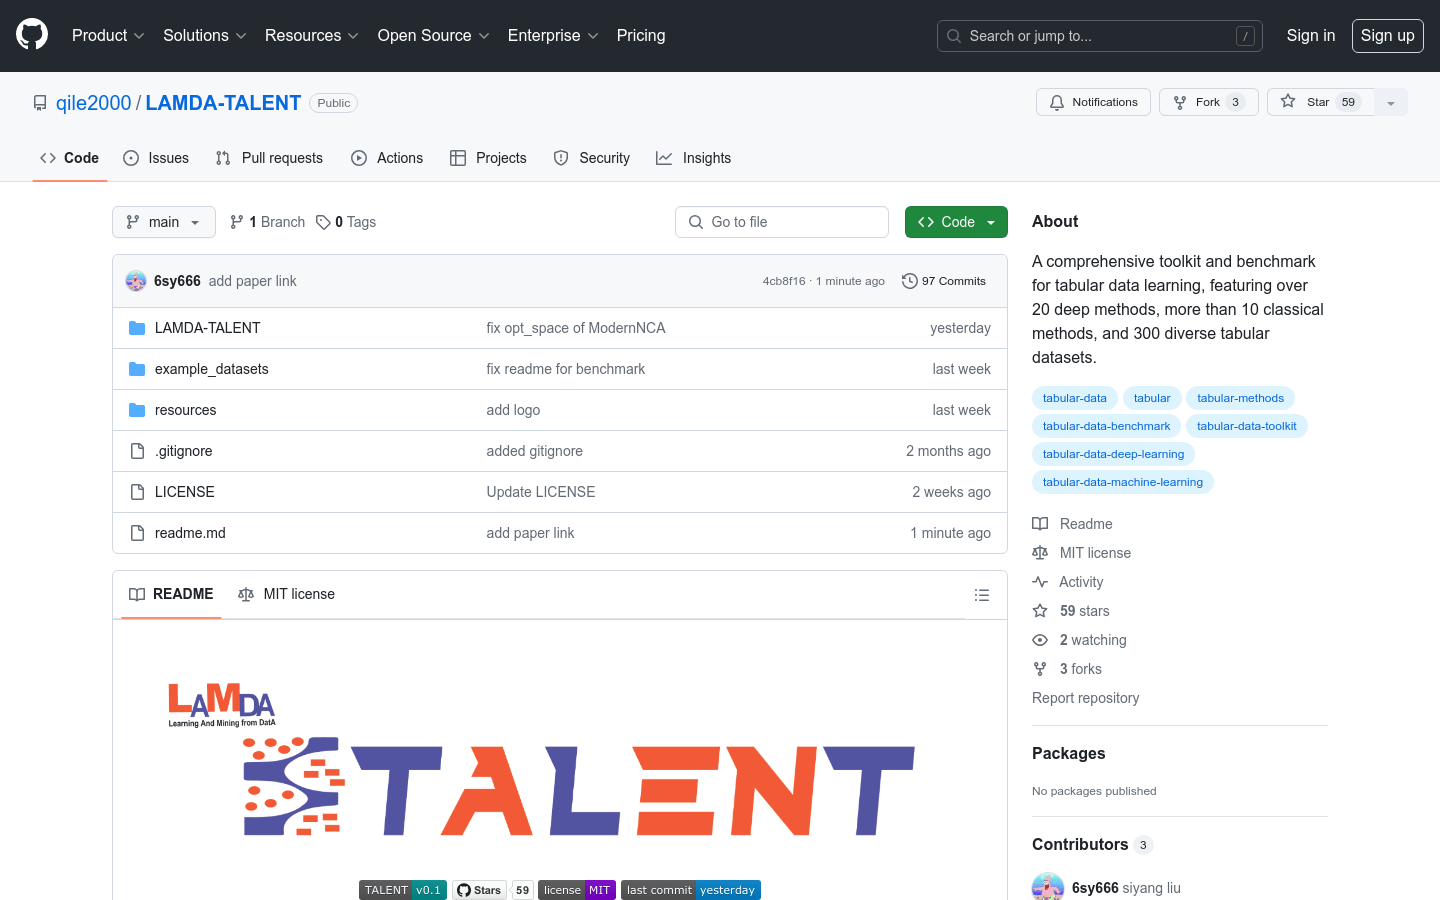Go to the Pricing page

[641, 35]
